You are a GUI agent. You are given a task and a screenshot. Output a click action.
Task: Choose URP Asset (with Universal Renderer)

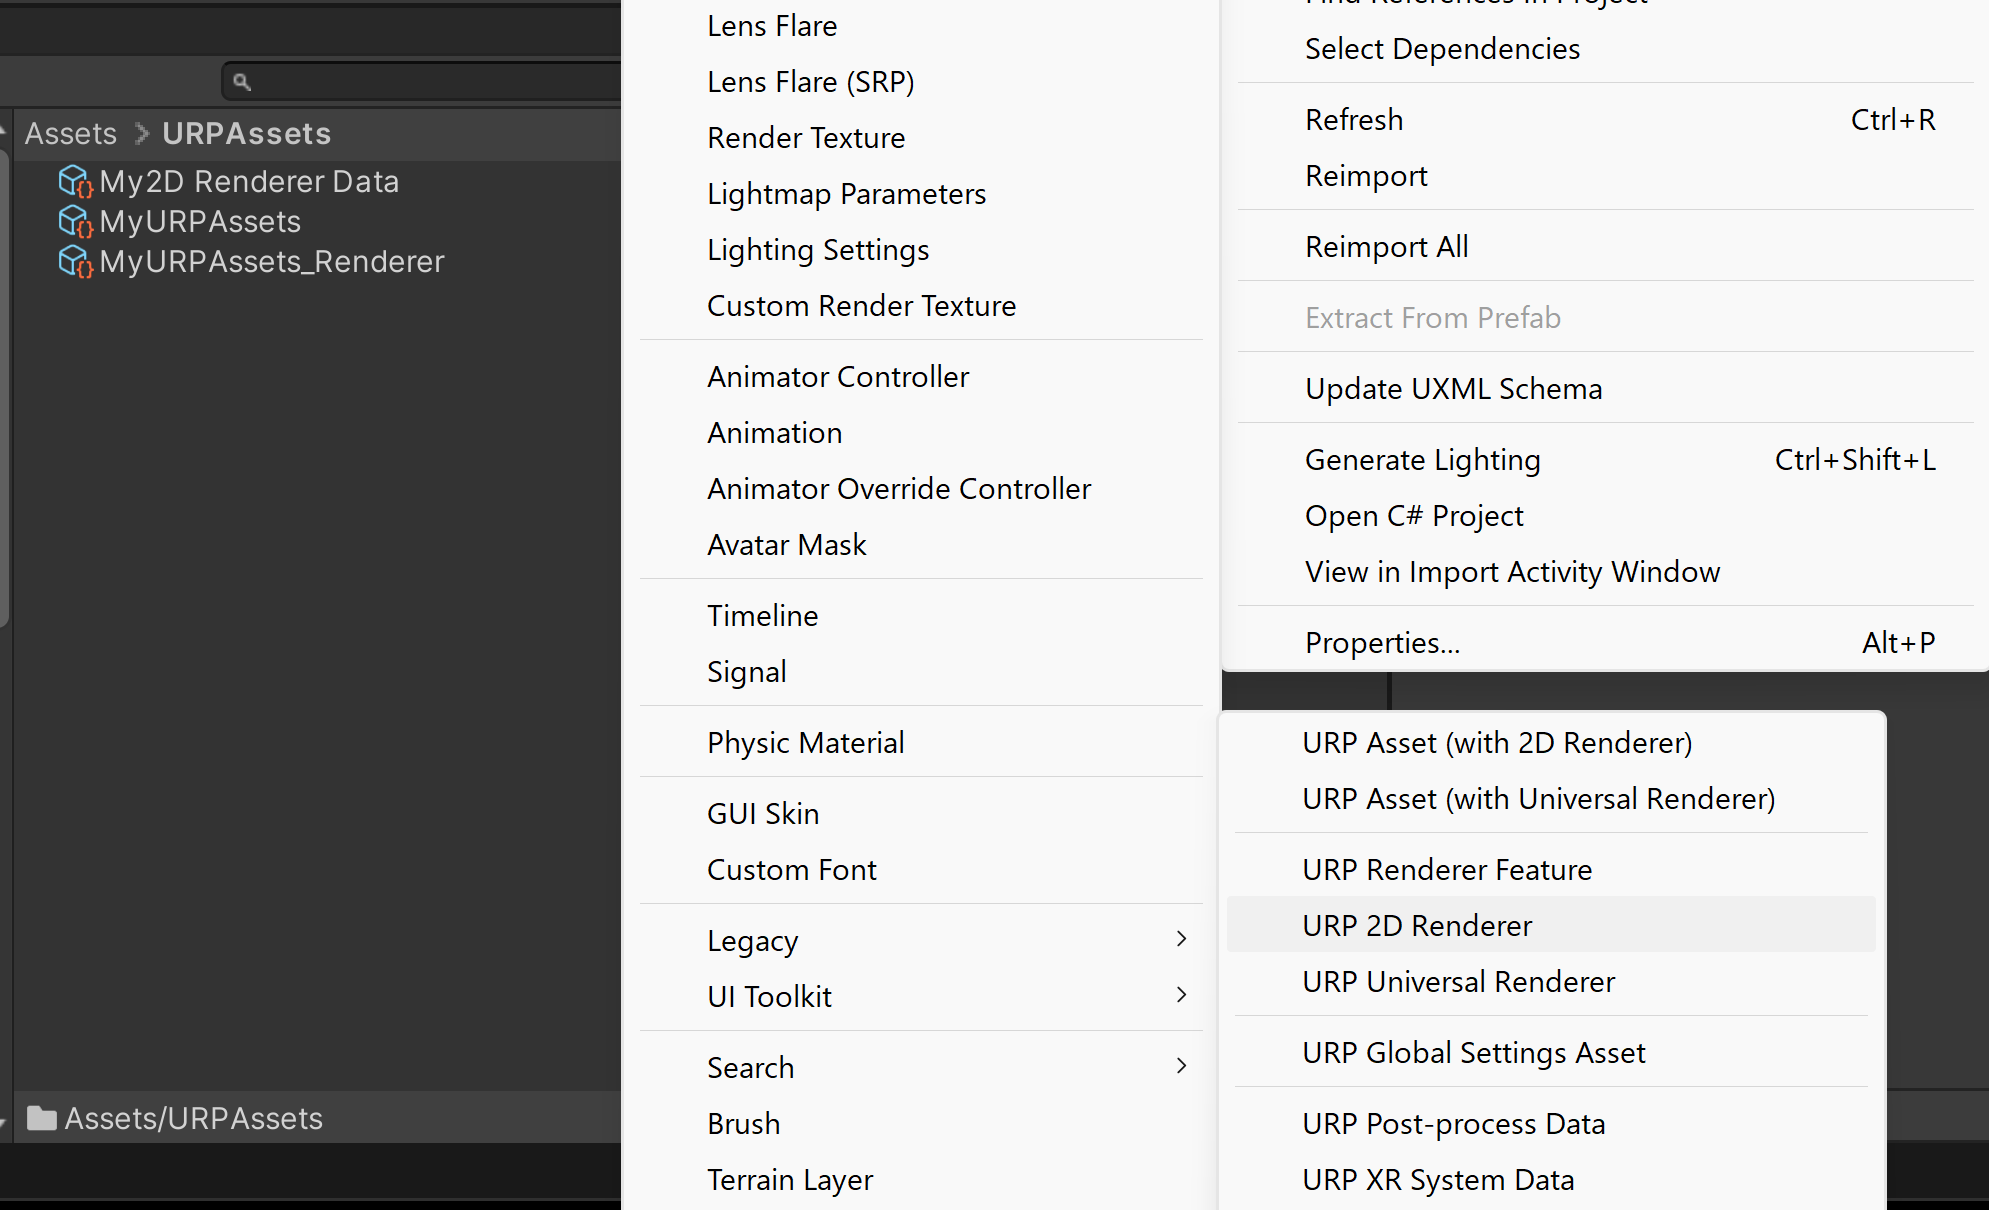pyautogui.click(x=1538, y=798)
